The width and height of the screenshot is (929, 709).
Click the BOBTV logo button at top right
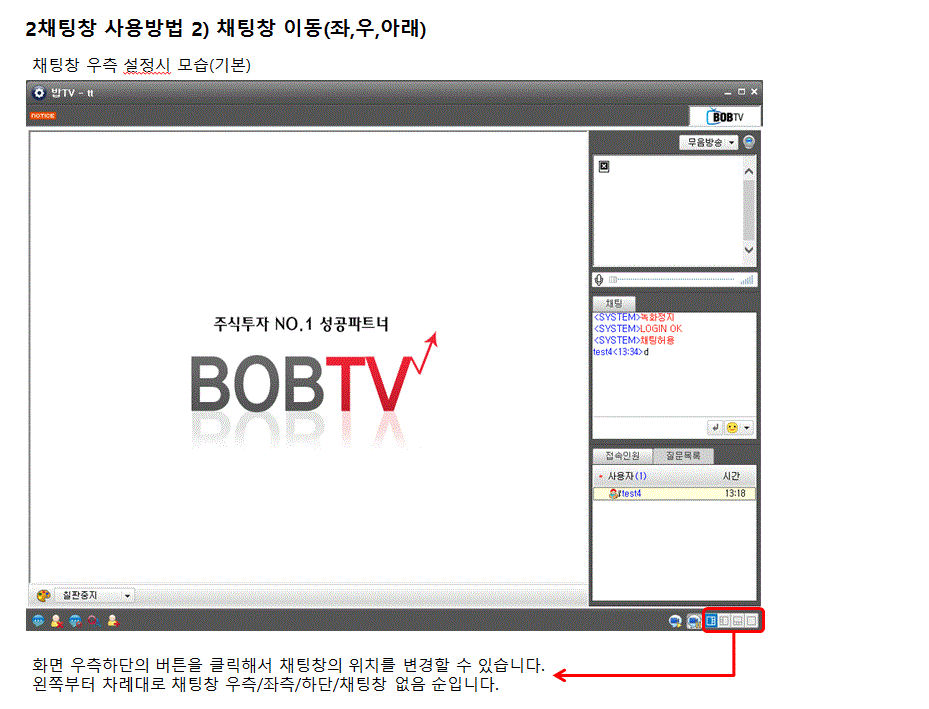725,116
